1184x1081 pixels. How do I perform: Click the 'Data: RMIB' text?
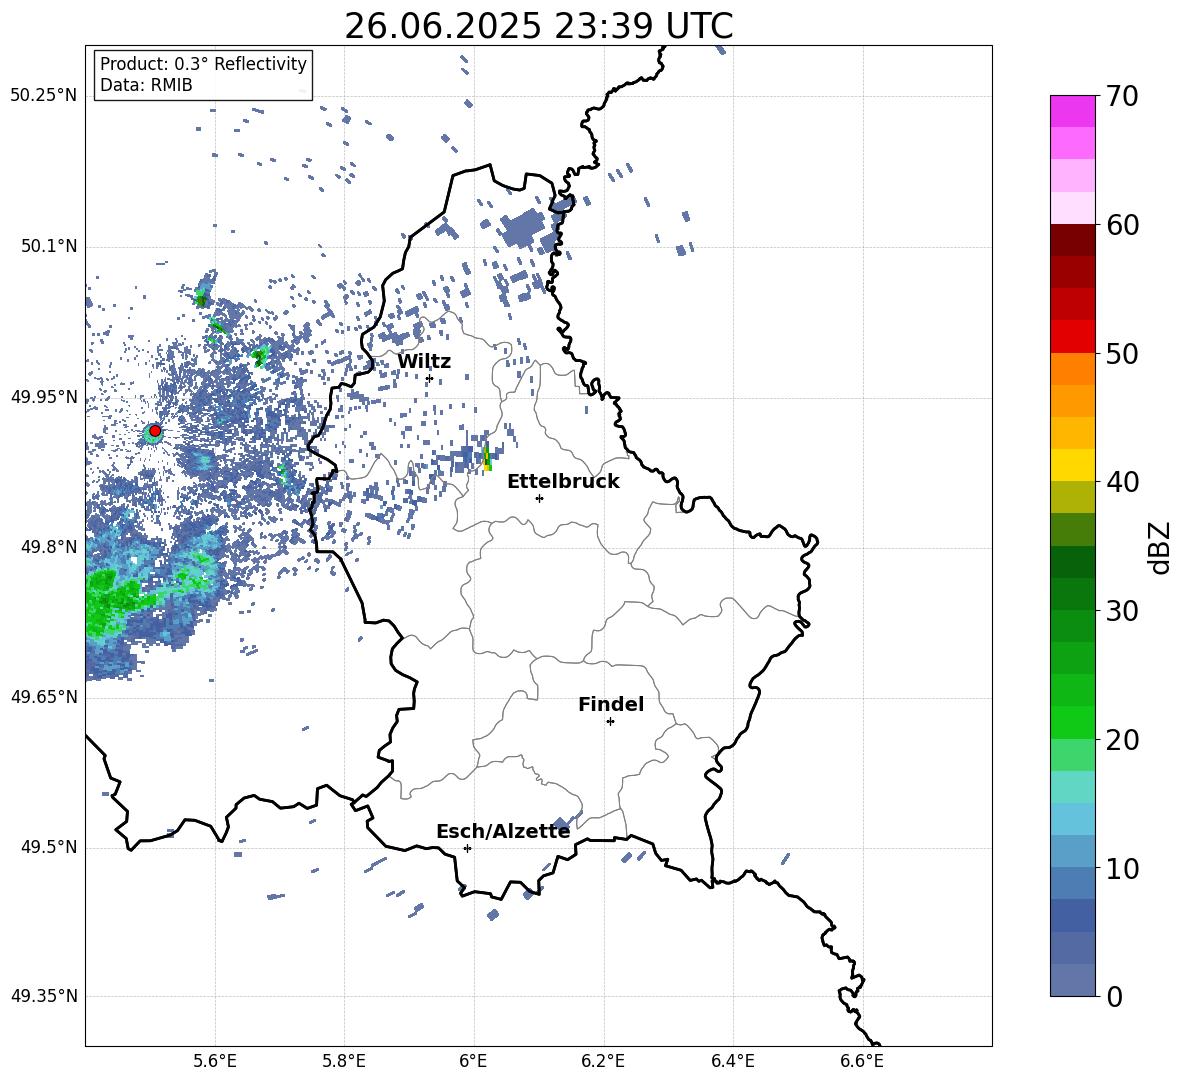pyautogui.click(x=146, y=85)
